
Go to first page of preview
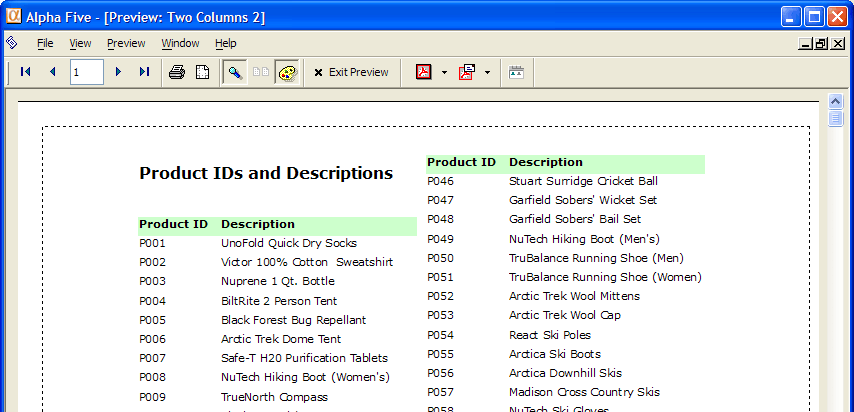coord(25,72)
